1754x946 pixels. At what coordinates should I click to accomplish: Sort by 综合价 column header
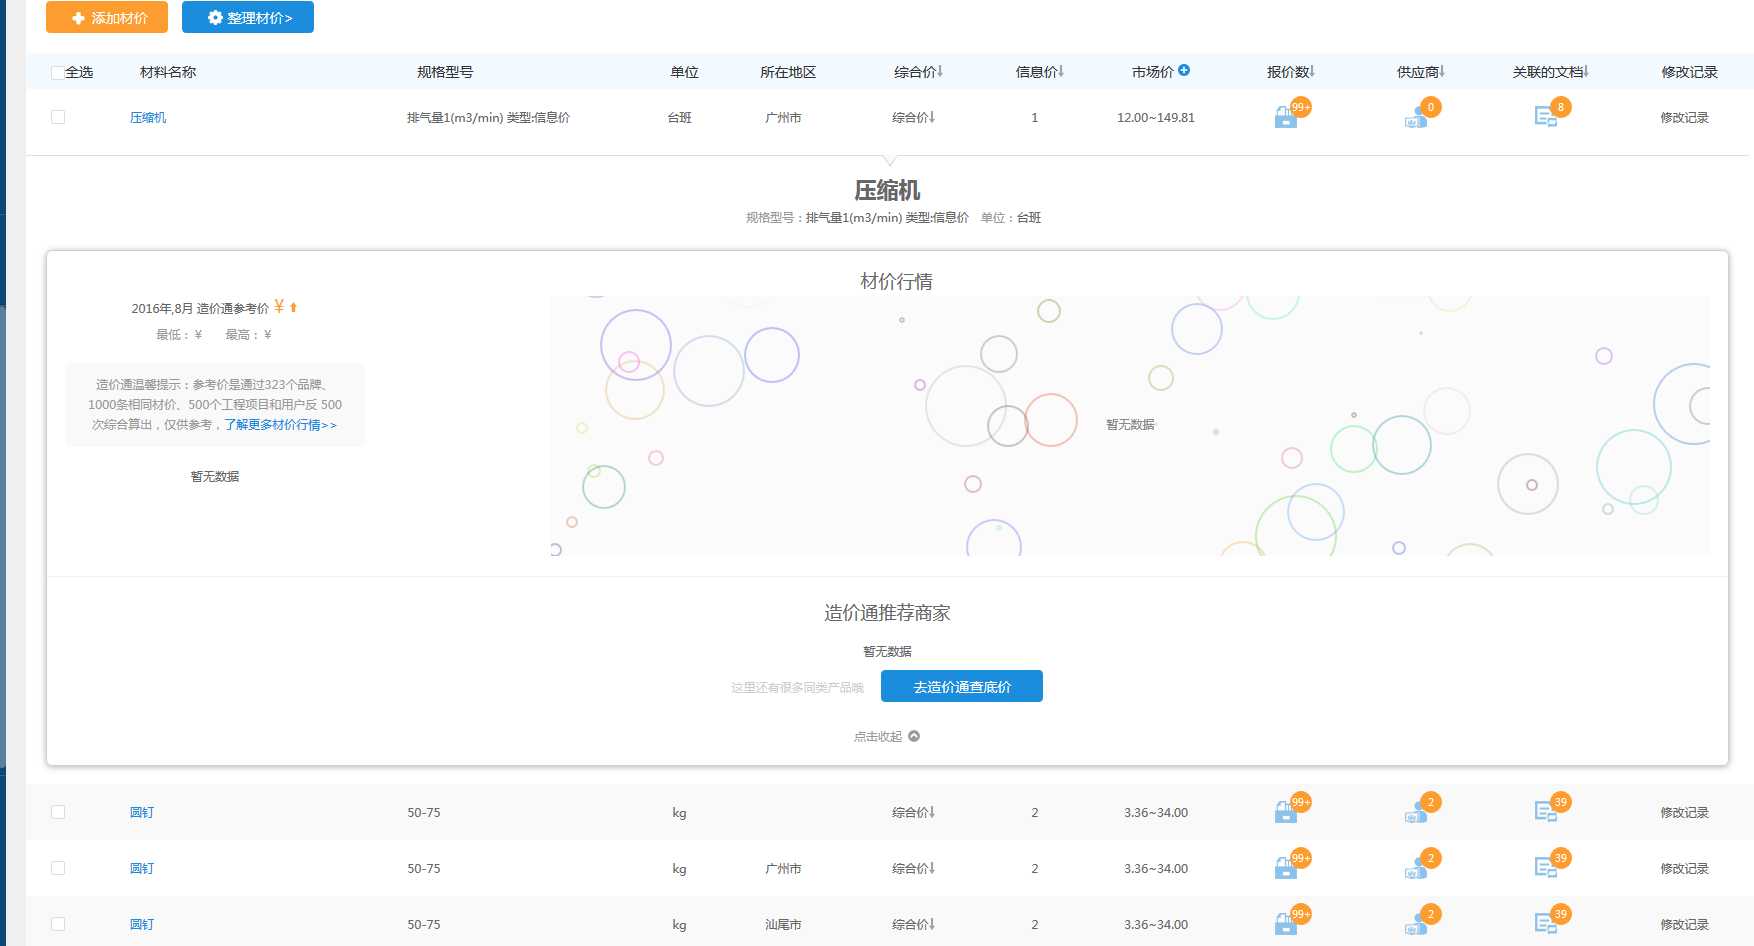918,72
